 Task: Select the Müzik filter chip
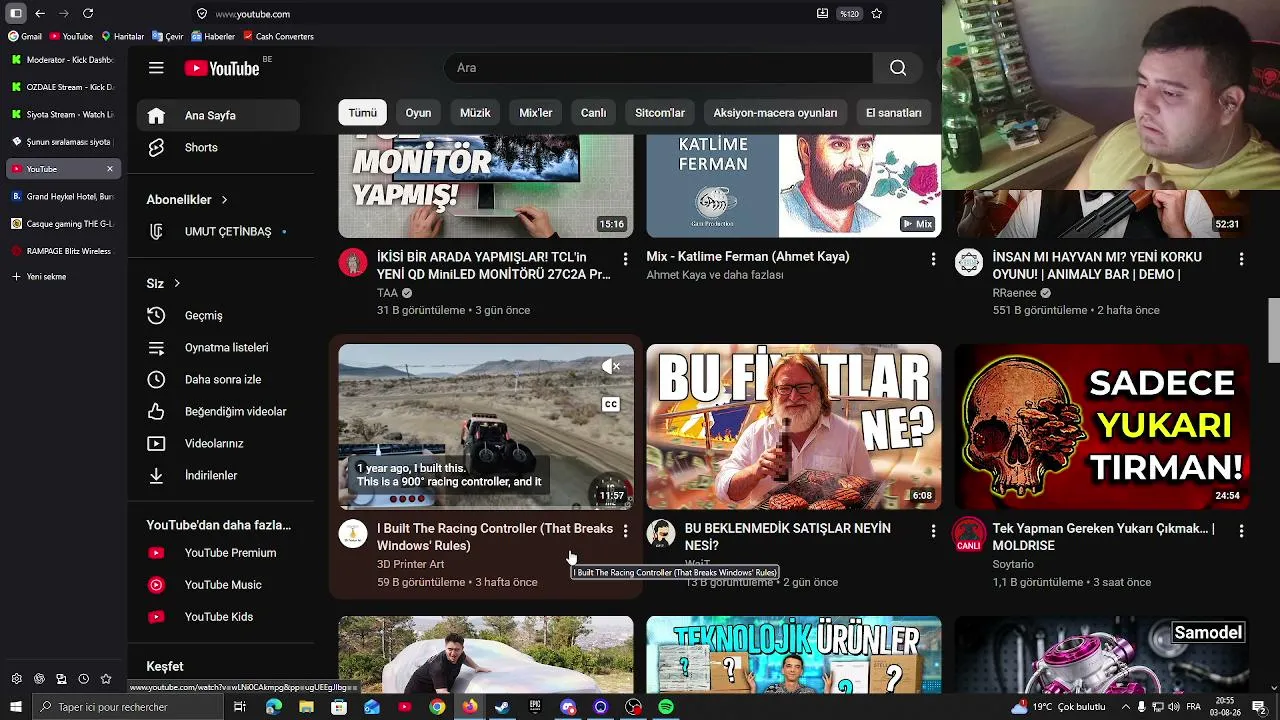[475, 113]
